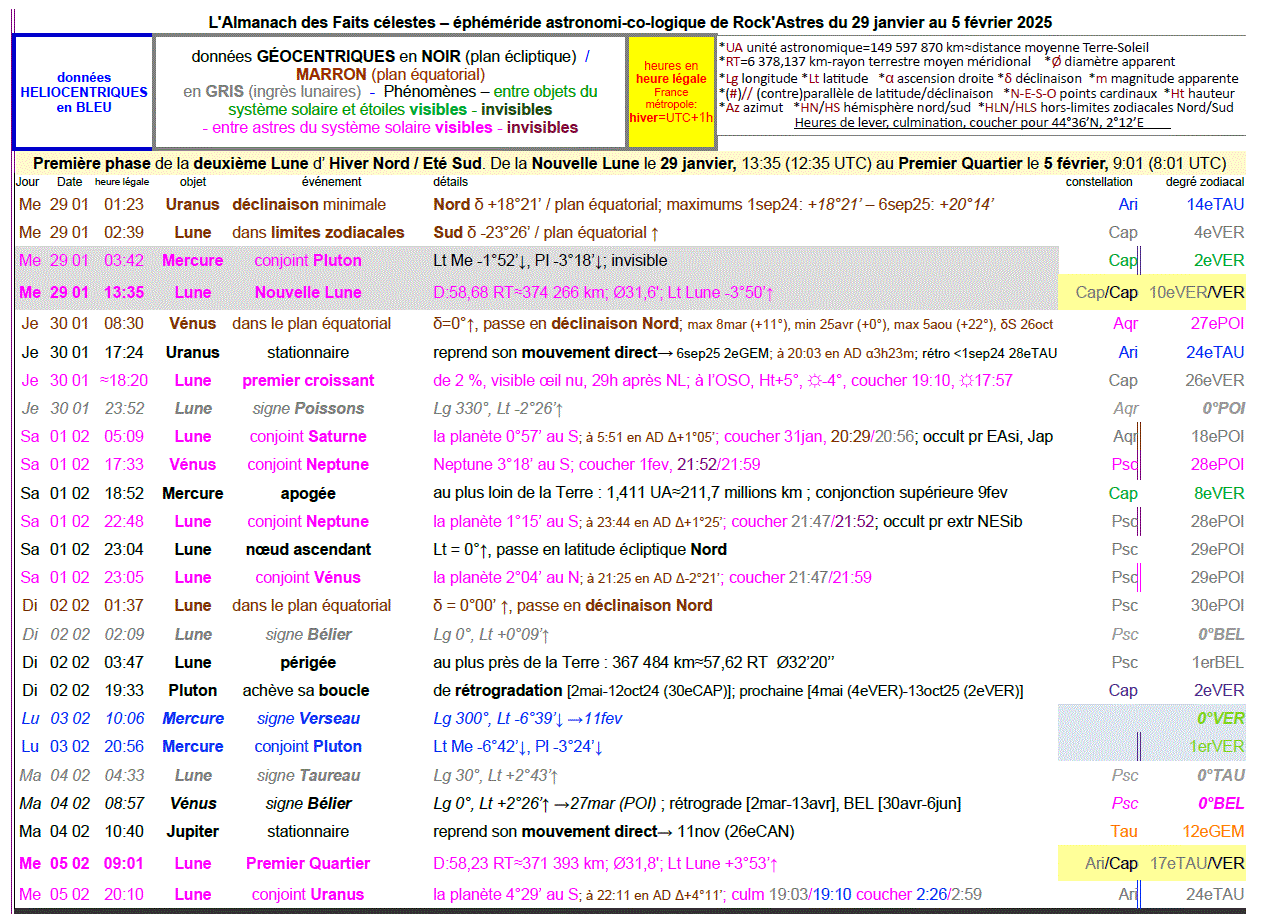Screen dimensions: 1261x914
Task: Click '0°VER' green zodiac degree cell
Action: pos(1221,718)
